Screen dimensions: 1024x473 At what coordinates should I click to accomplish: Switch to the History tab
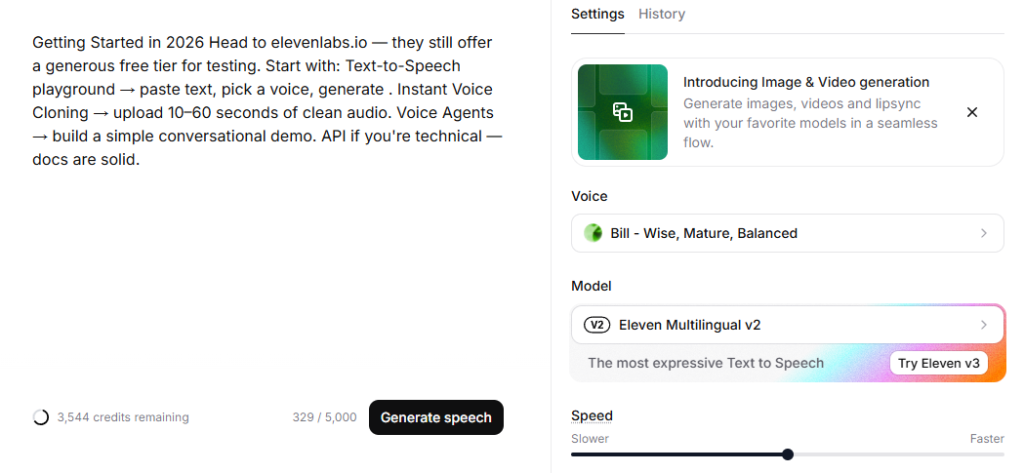pos(662,14)
